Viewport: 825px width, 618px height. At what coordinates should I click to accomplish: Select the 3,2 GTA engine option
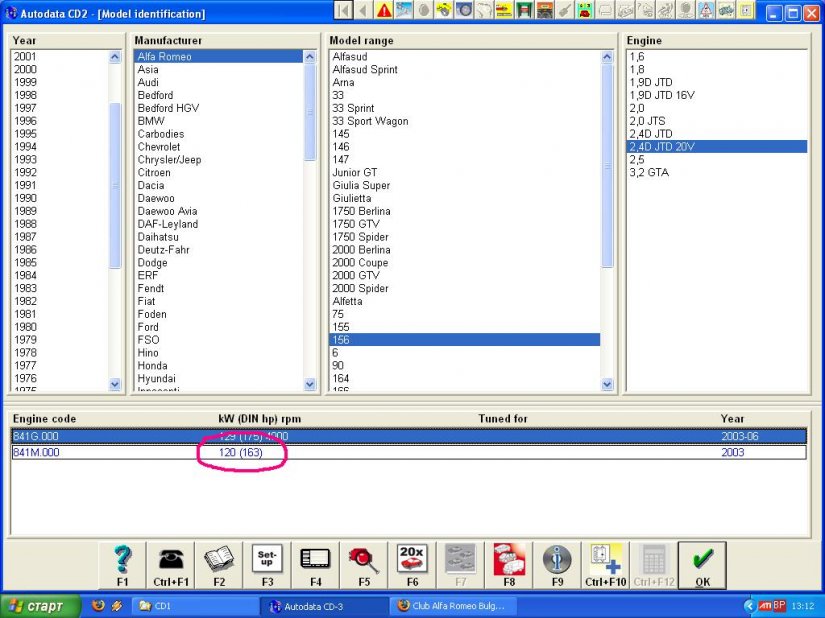[649, 173]
